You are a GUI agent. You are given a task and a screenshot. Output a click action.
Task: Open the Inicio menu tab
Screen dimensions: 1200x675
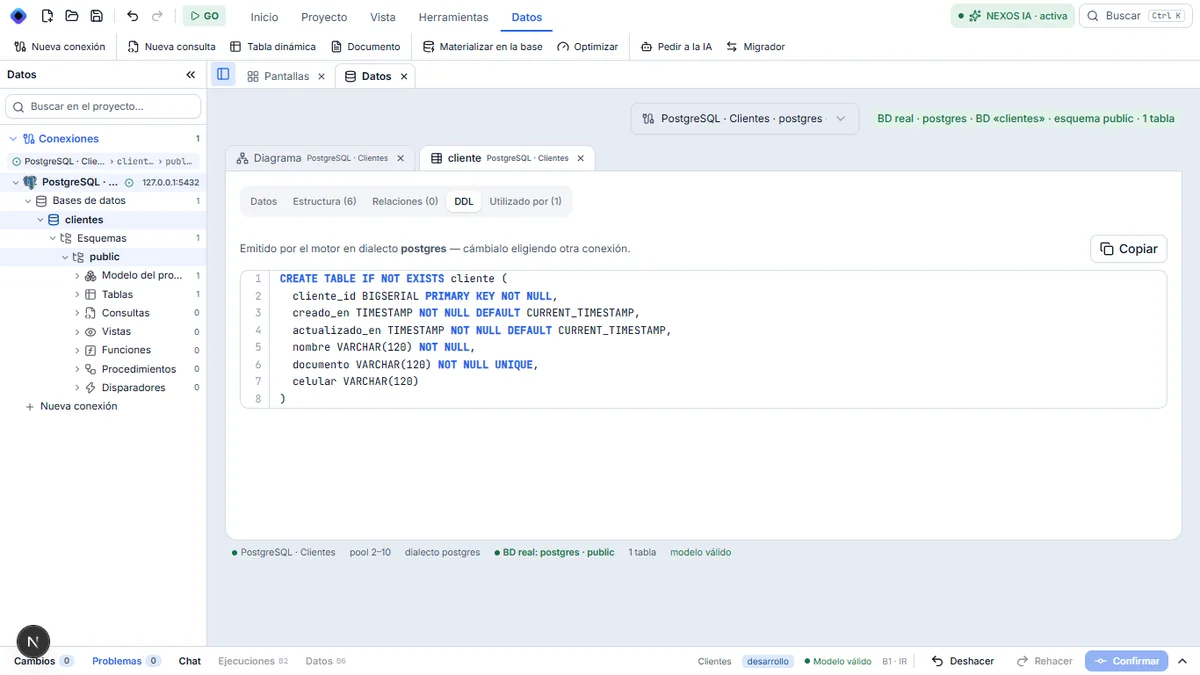click(x=264, y=17)
